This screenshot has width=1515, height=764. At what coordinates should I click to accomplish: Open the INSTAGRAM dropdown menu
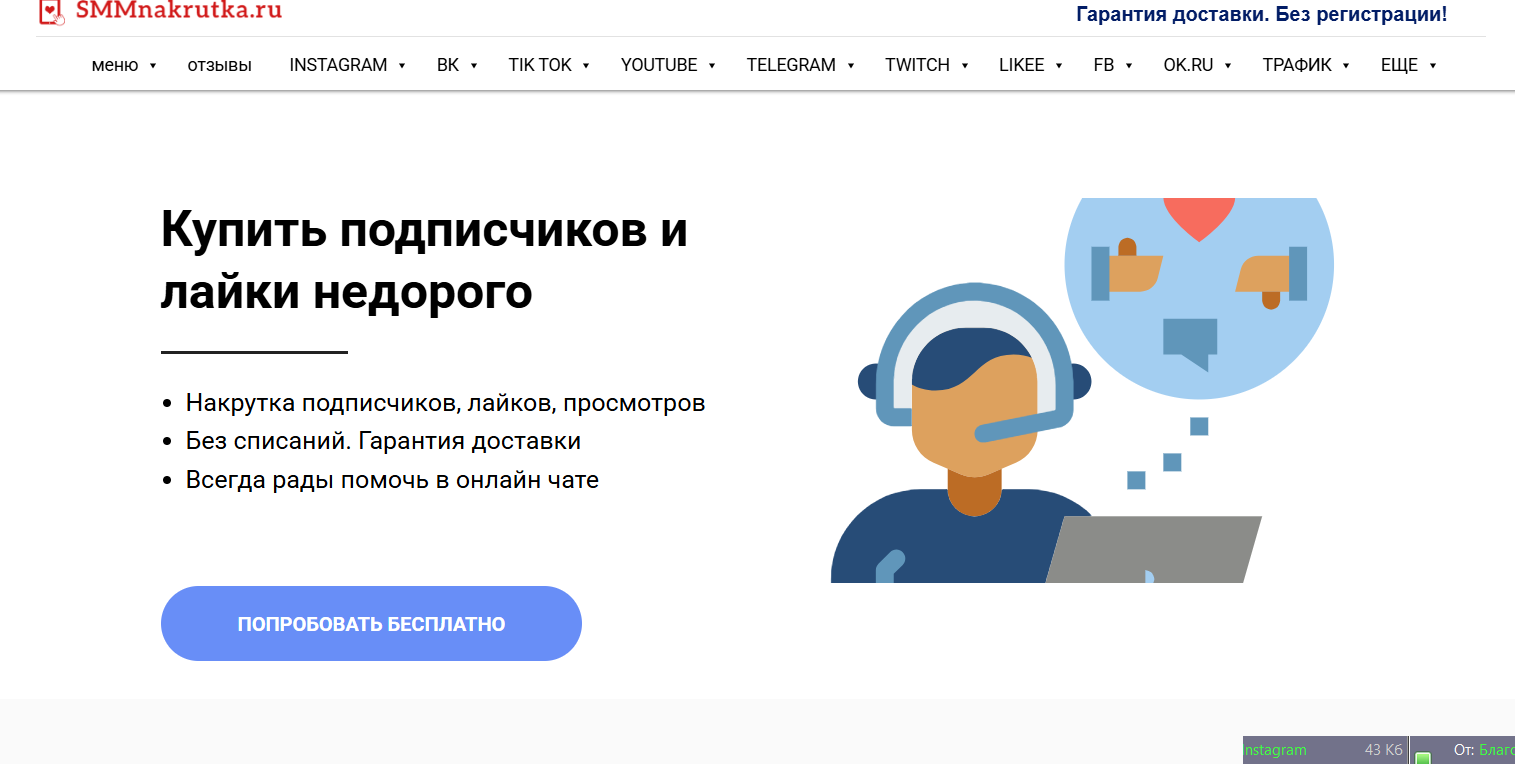[x=347, y=65]
